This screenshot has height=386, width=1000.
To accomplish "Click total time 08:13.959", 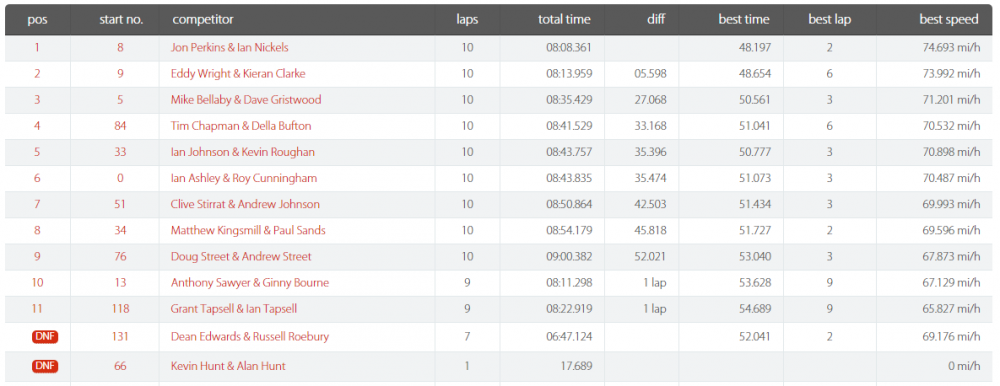I will click(569, 74).
